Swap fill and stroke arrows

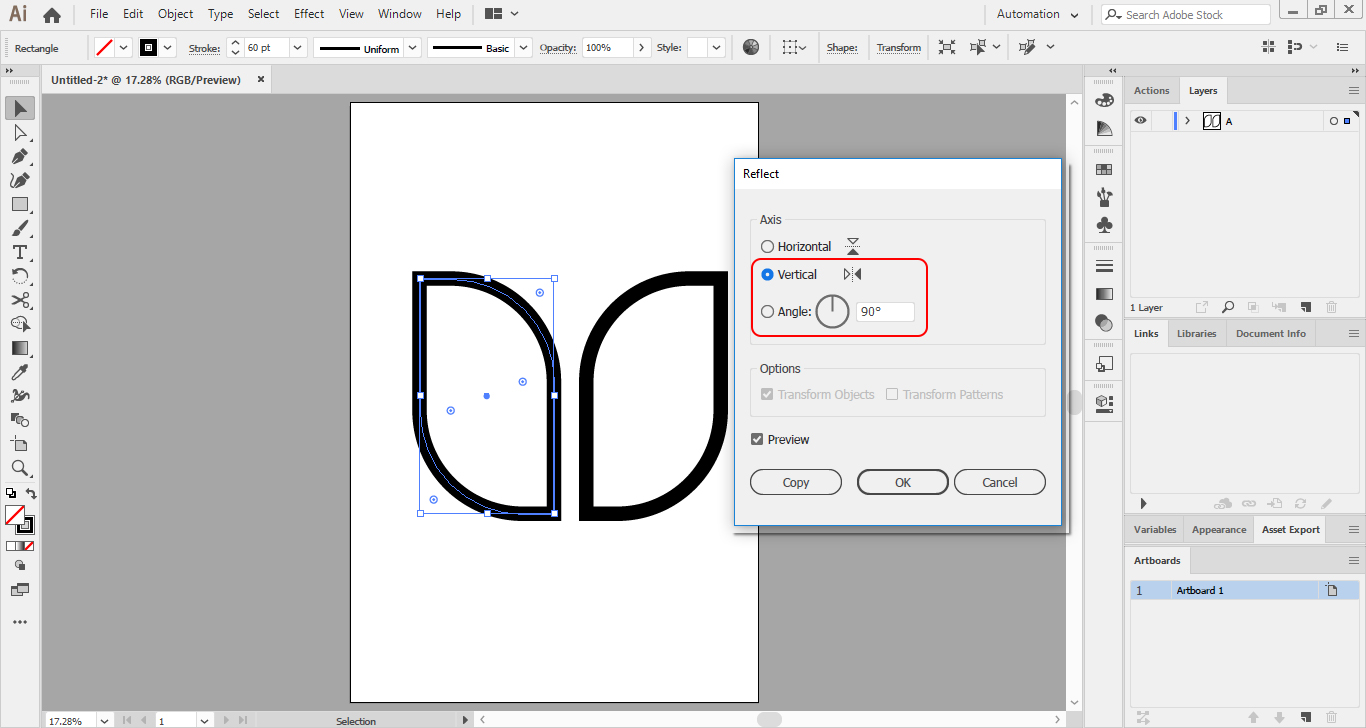[31, 494]
